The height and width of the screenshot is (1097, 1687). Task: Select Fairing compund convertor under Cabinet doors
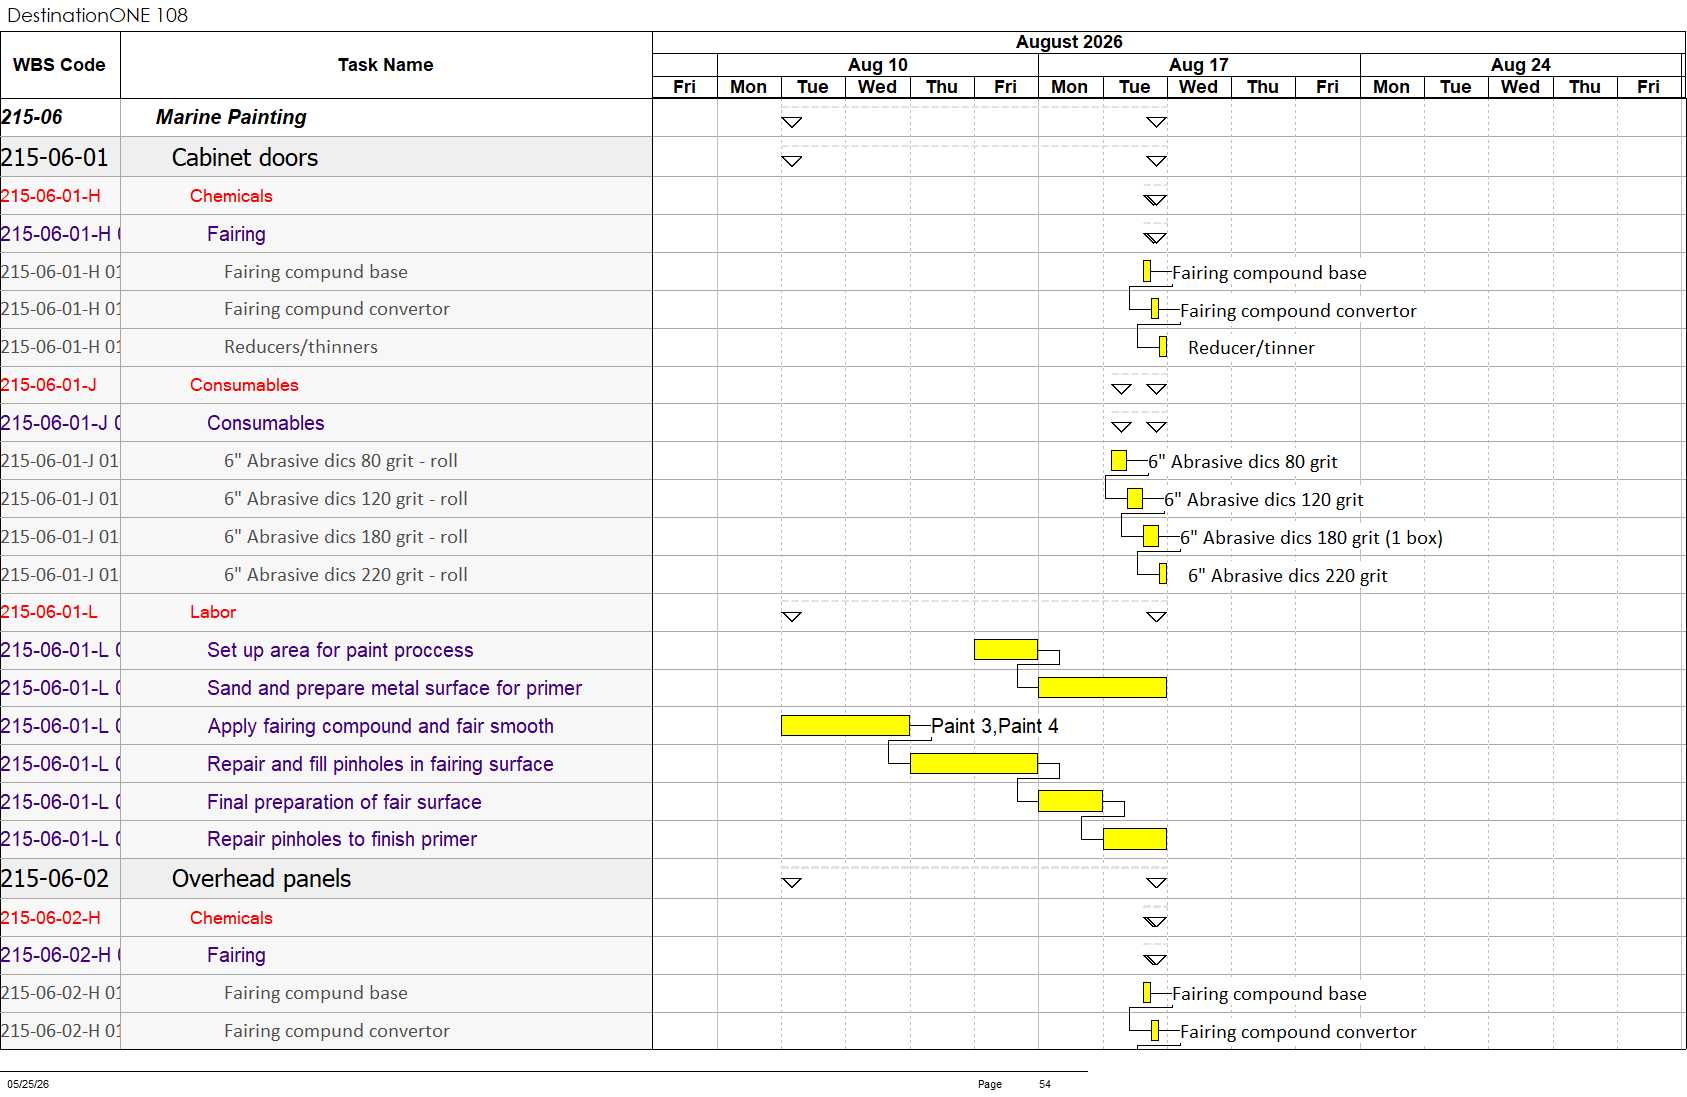[337, 309]
